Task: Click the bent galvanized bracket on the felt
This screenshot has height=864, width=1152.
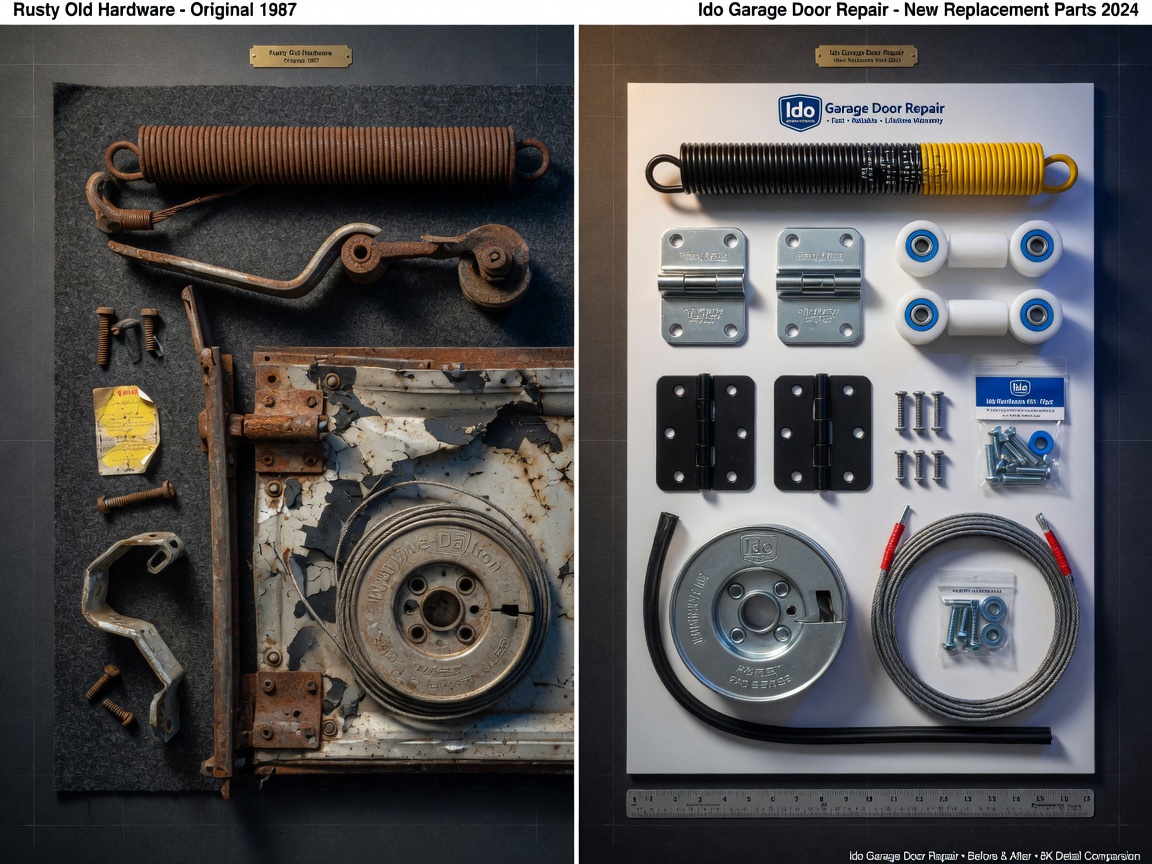Action: (134, 636)
